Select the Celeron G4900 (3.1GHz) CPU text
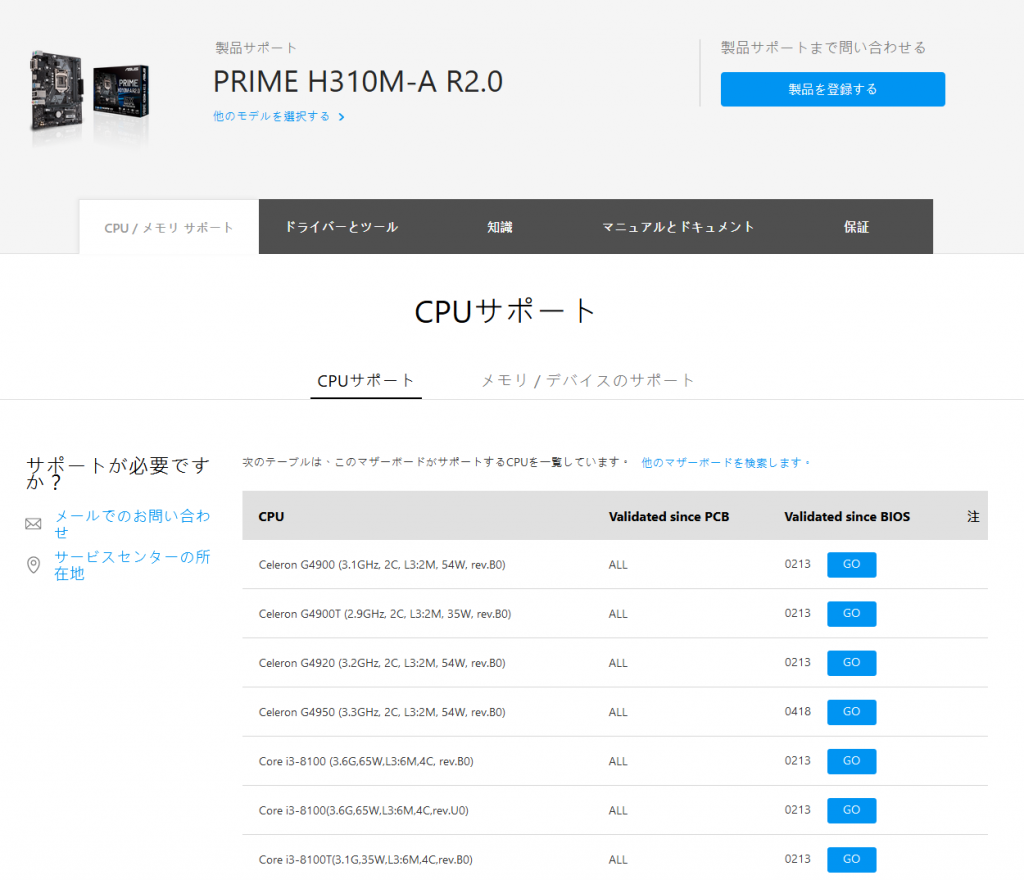 (x=382, y=565)
